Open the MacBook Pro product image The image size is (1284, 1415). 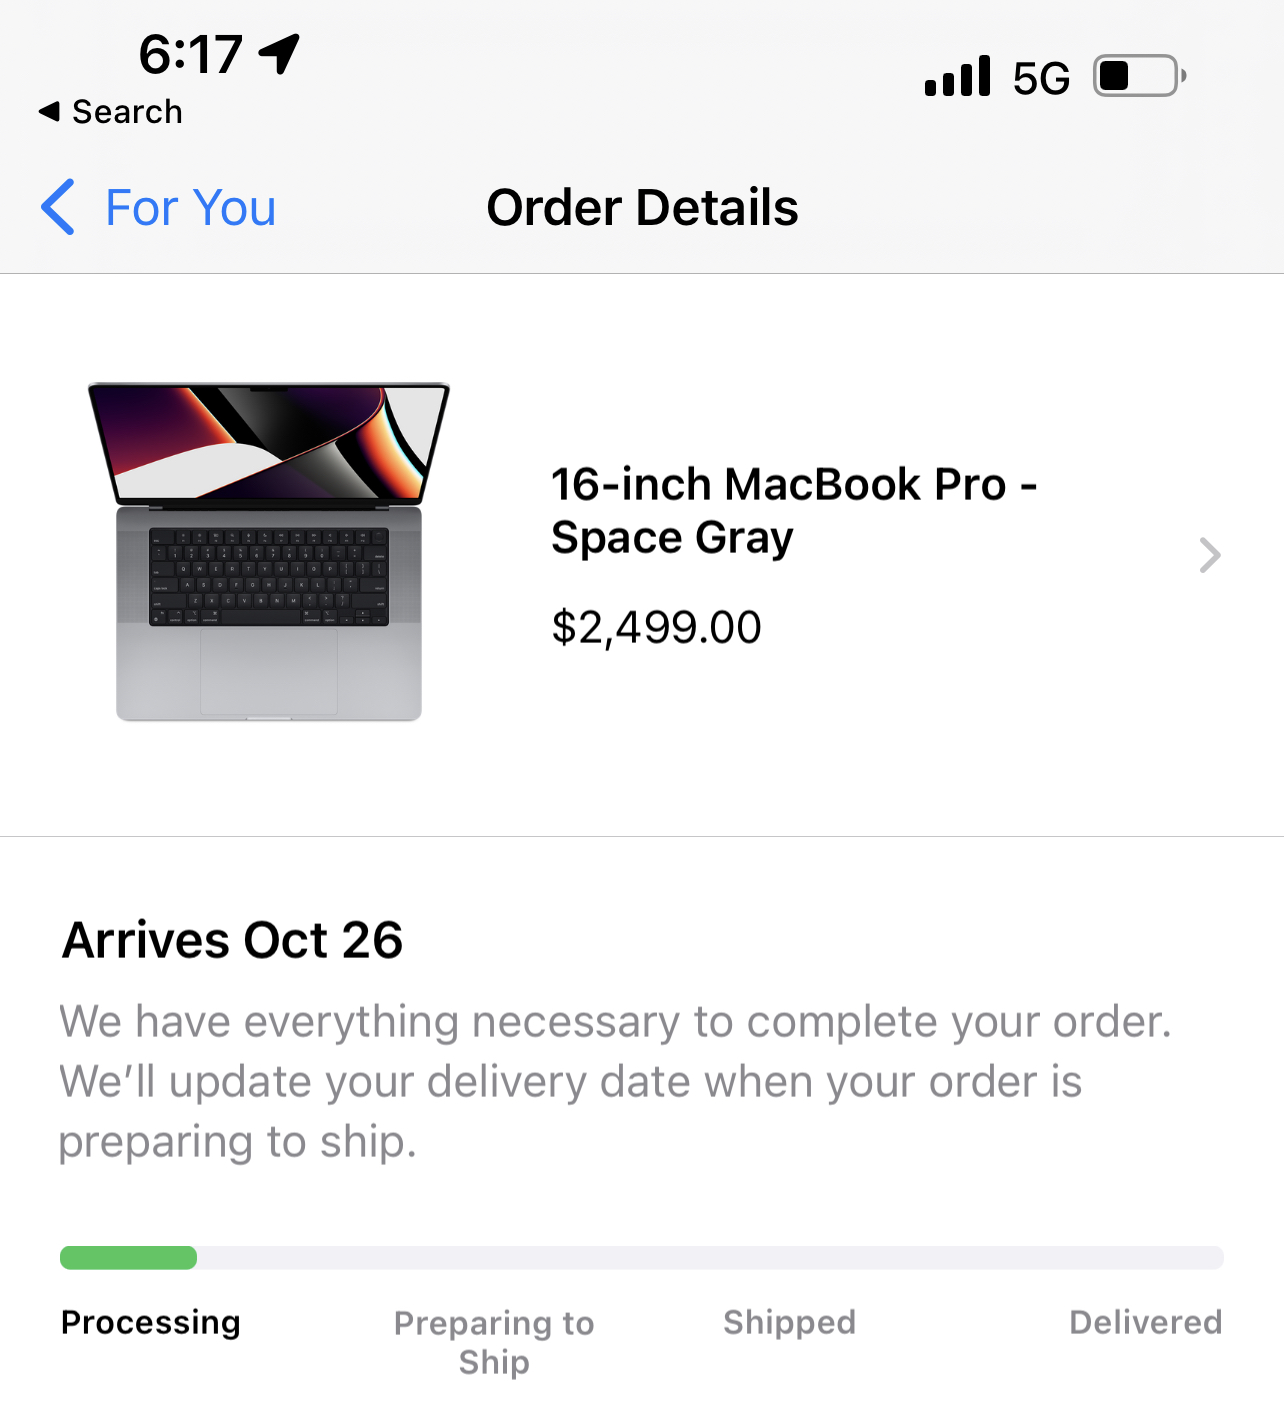pyautogui.click(x=268, y=551)
